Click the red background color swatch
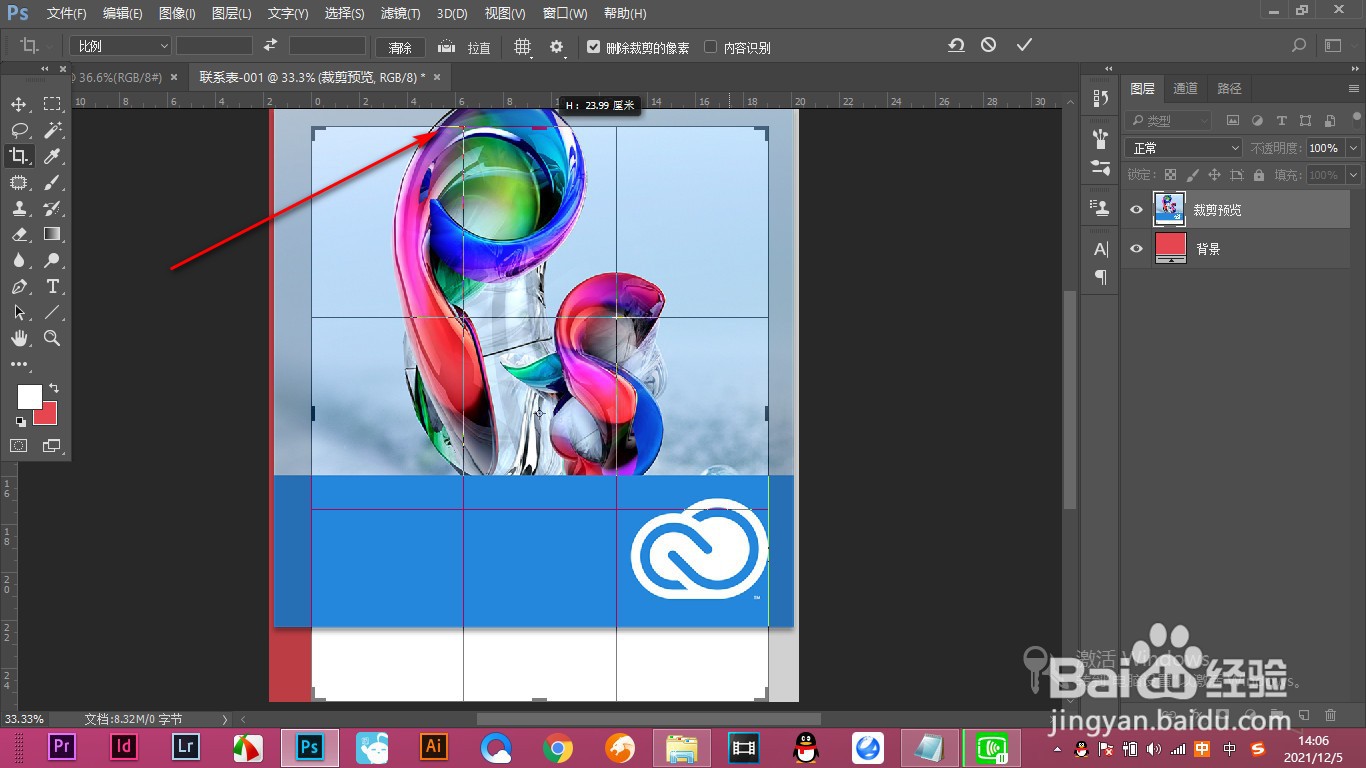Screen dimensions: 1366x768 (x=48, y=416)
